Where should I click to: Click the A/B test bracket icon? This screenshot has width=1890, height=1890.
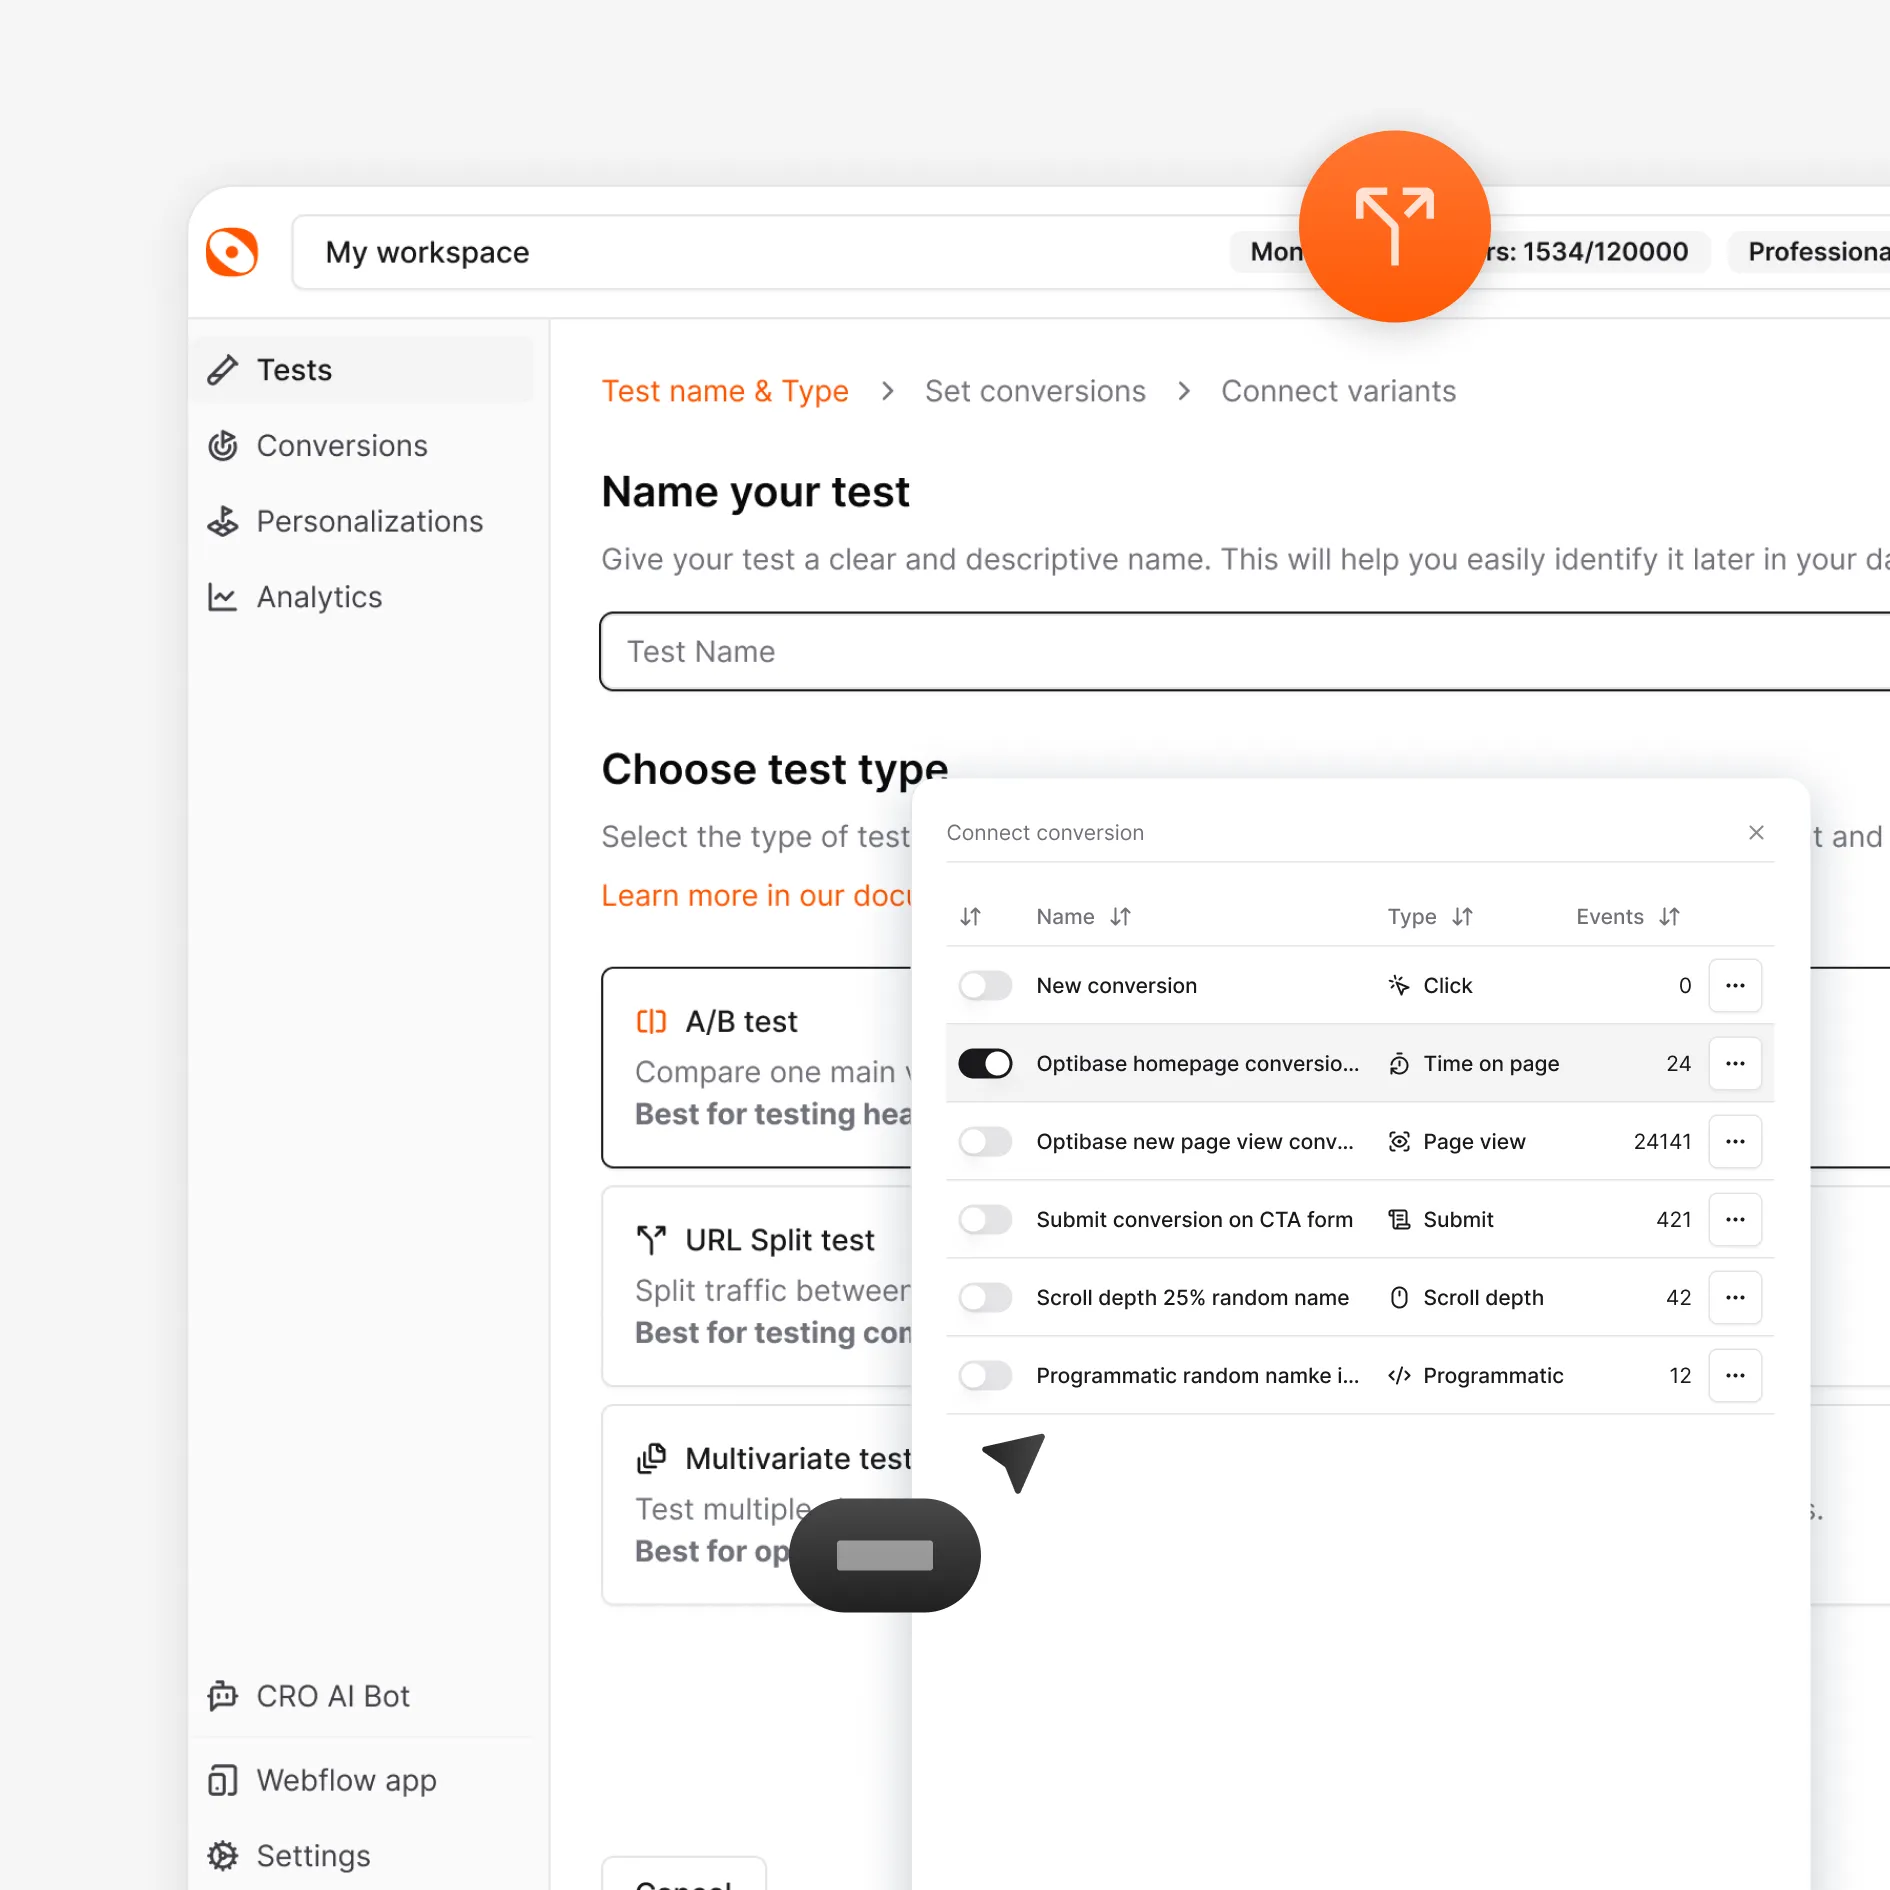pyautogui.click(x=651, y=1021)
